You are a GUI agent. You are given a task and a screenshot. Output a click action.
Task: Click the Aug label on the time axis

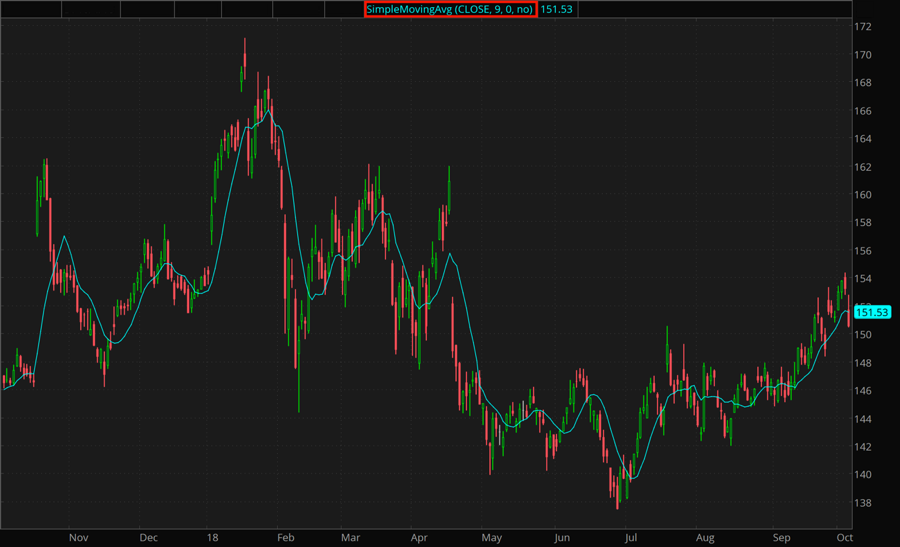tap(704, 537)
